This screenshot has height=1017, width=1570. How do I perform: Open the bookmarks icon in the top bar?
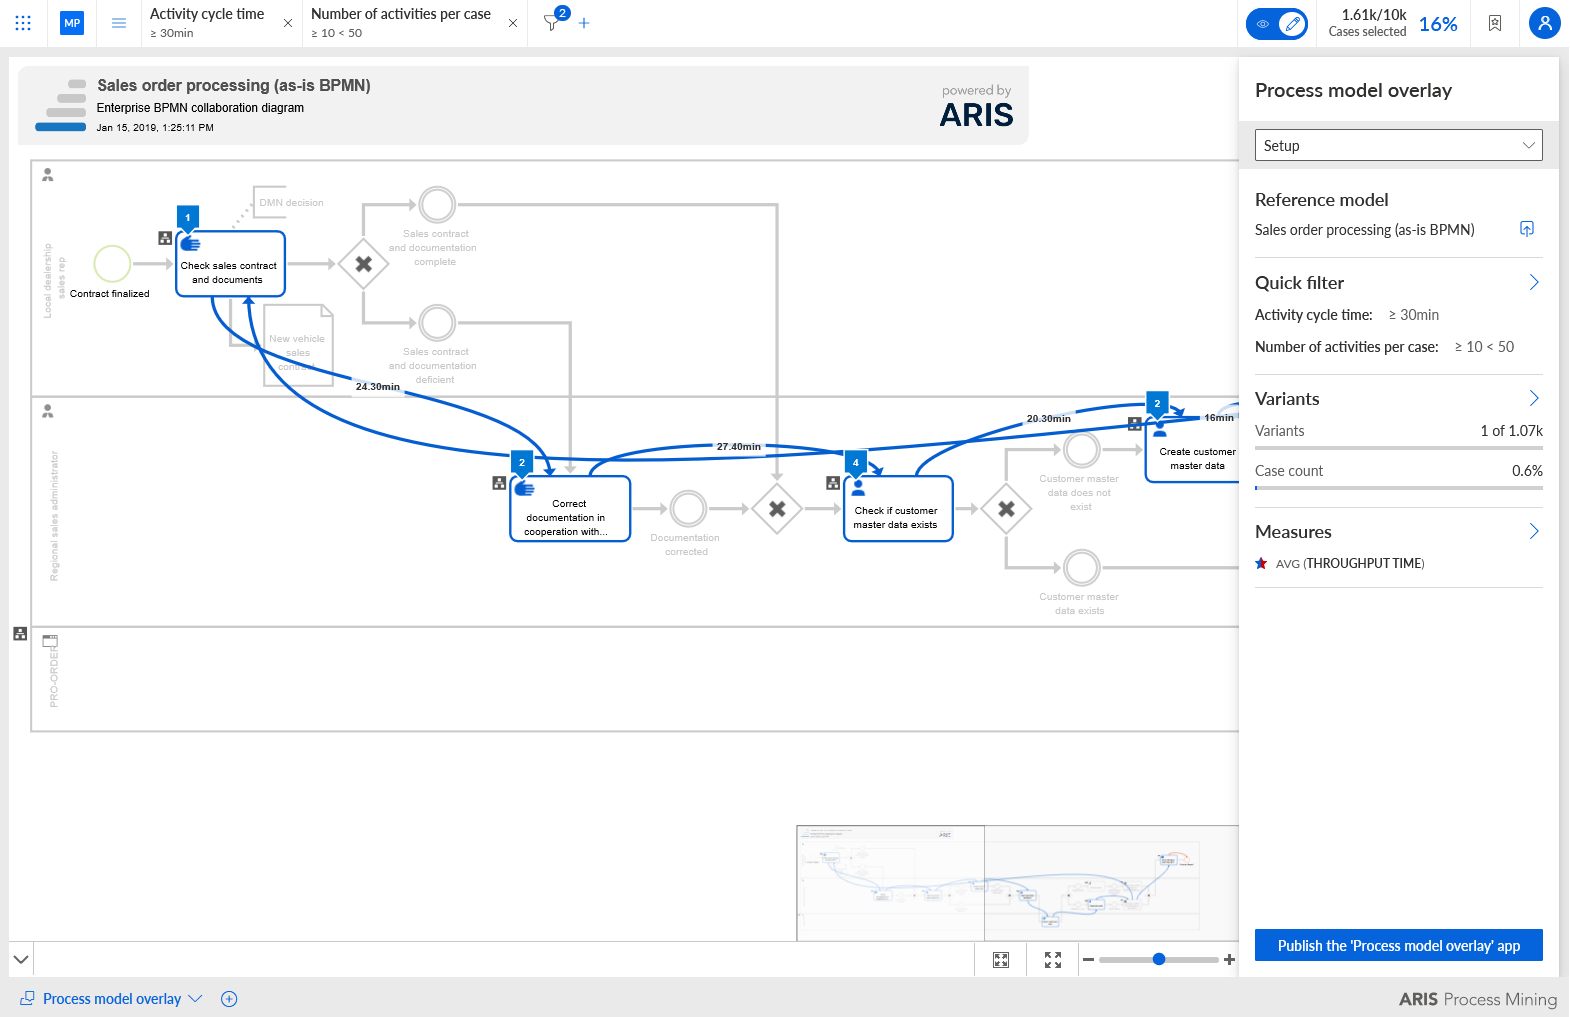pyautogui.click(x=1495, y=23)
